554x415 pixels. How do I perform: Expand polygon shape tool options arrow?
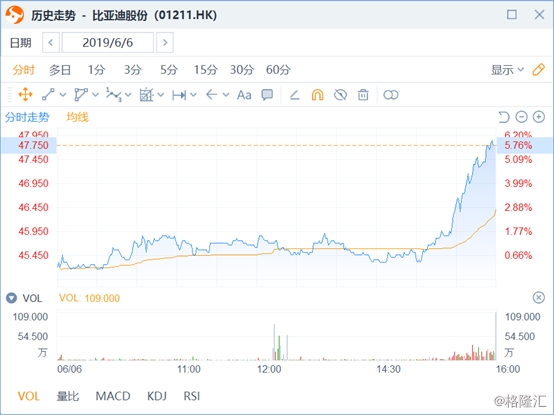coord(95,95)
